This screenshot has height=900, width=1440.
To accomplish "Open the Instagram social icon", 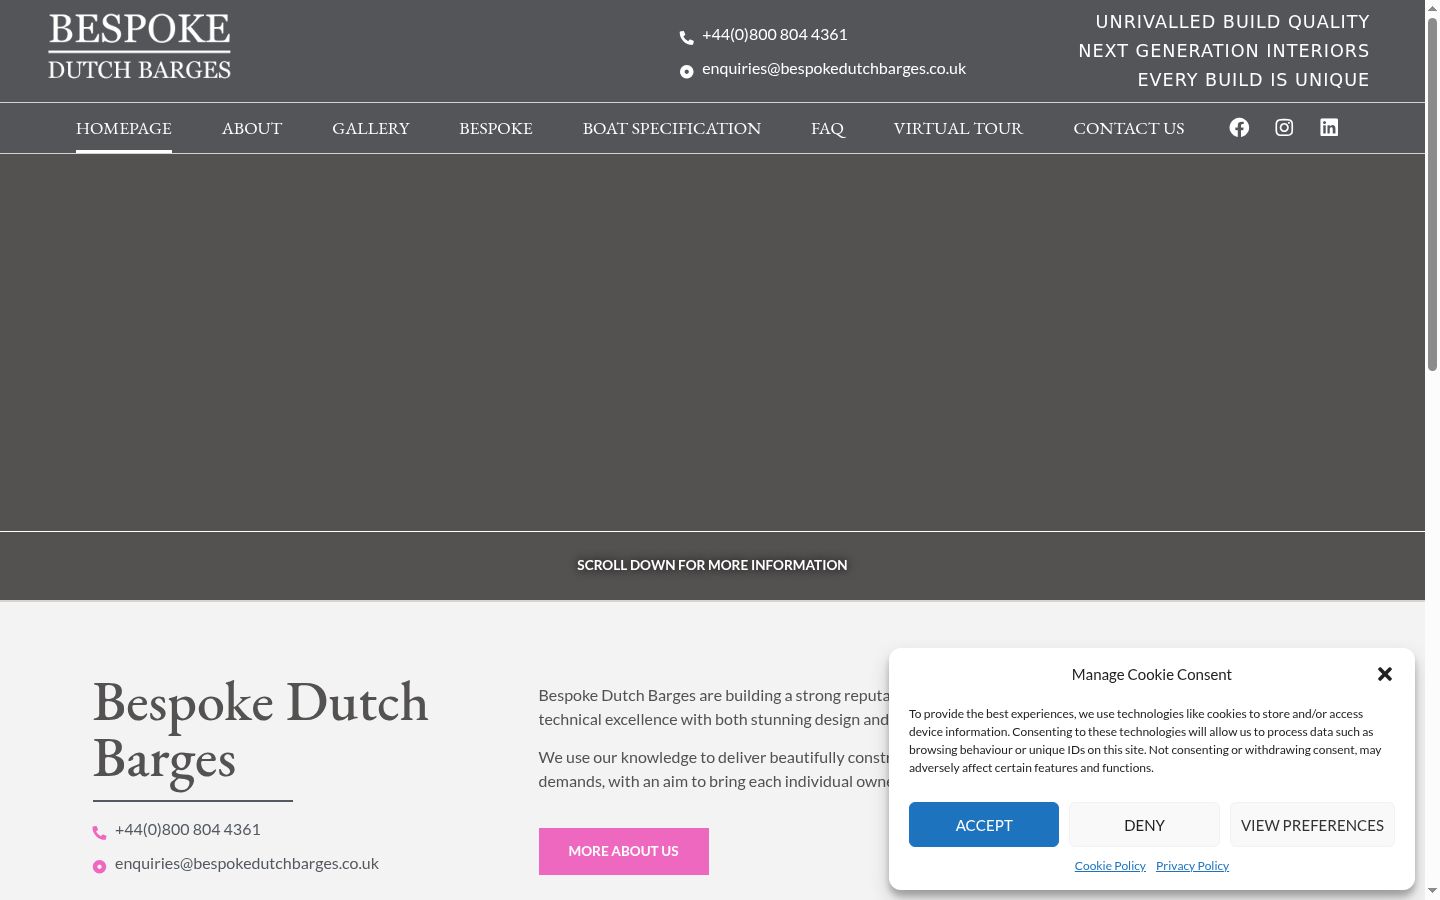I will point(1284,127).
